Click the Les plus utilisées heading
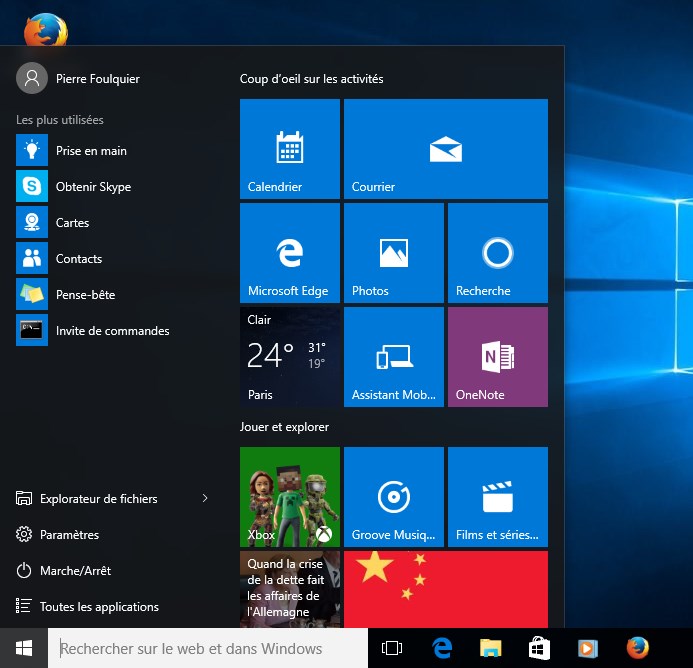693x668 pixels. 60,120
